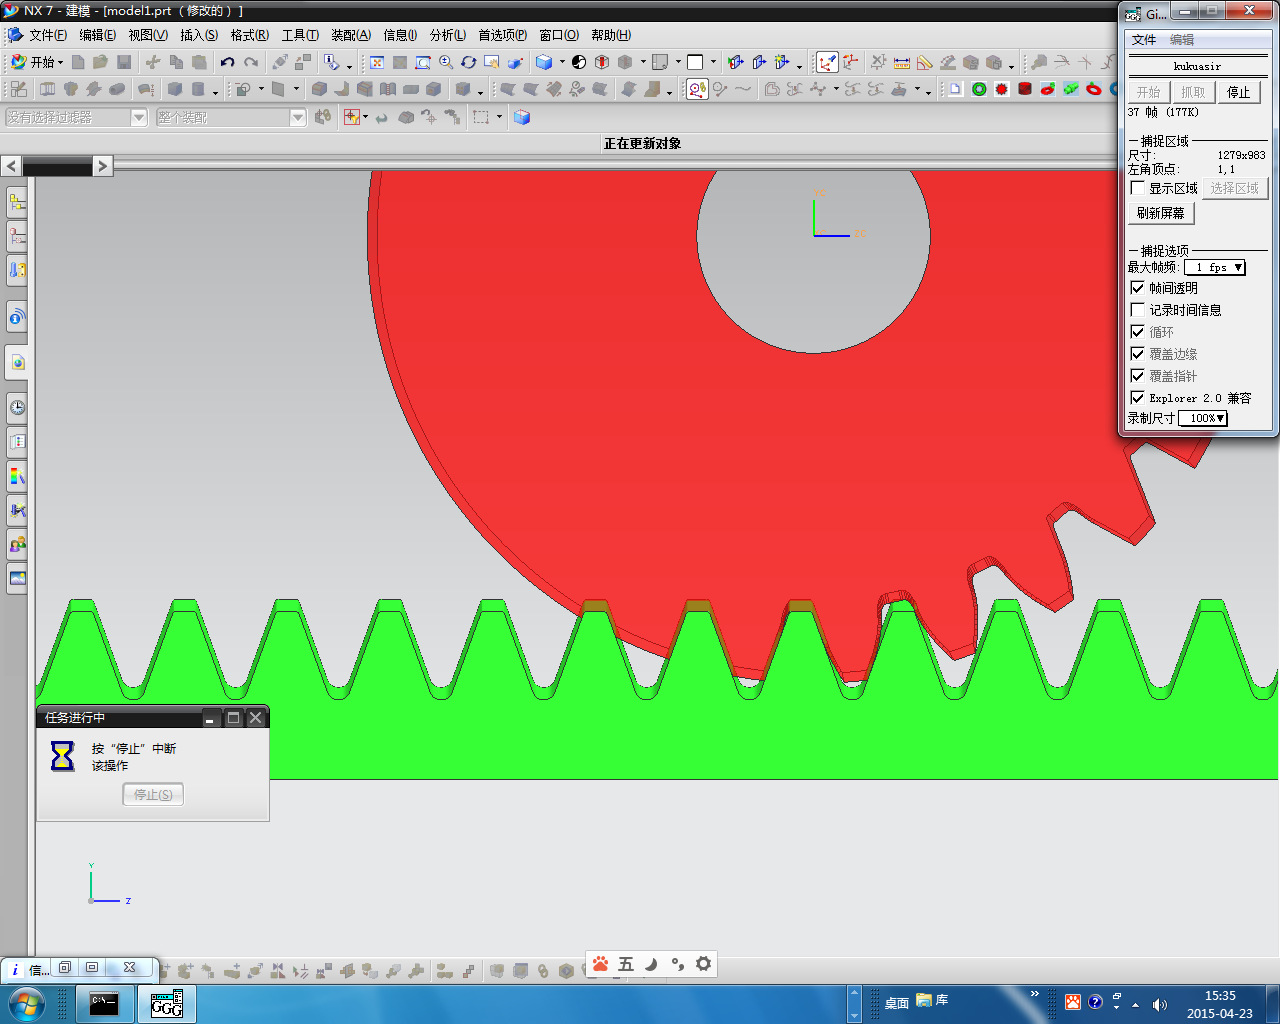Select the Rotate view tool
Viewport: 1280px width, 1024px height.
(469, 62)
